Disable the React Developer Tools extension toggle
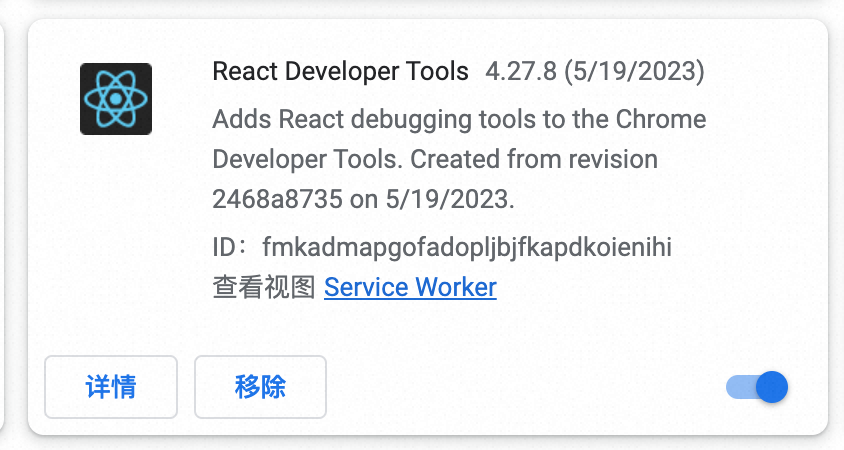 pyautogui.click(x=757, y=387)
